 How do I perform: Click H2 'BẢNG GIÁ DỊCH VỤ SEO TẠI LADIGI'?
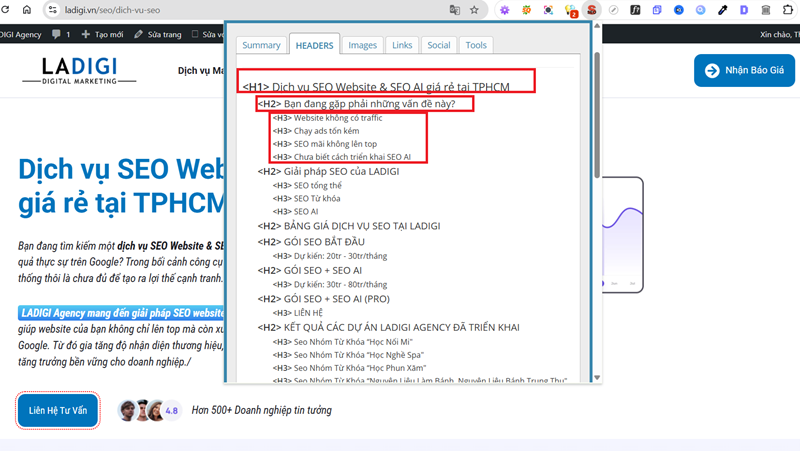pos(349,226)
